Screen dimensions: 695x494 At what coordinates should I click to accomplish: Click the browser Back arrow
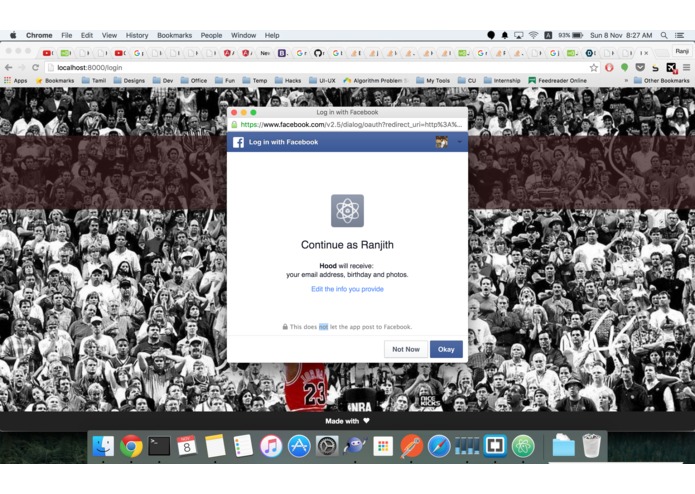pos(8,67)
